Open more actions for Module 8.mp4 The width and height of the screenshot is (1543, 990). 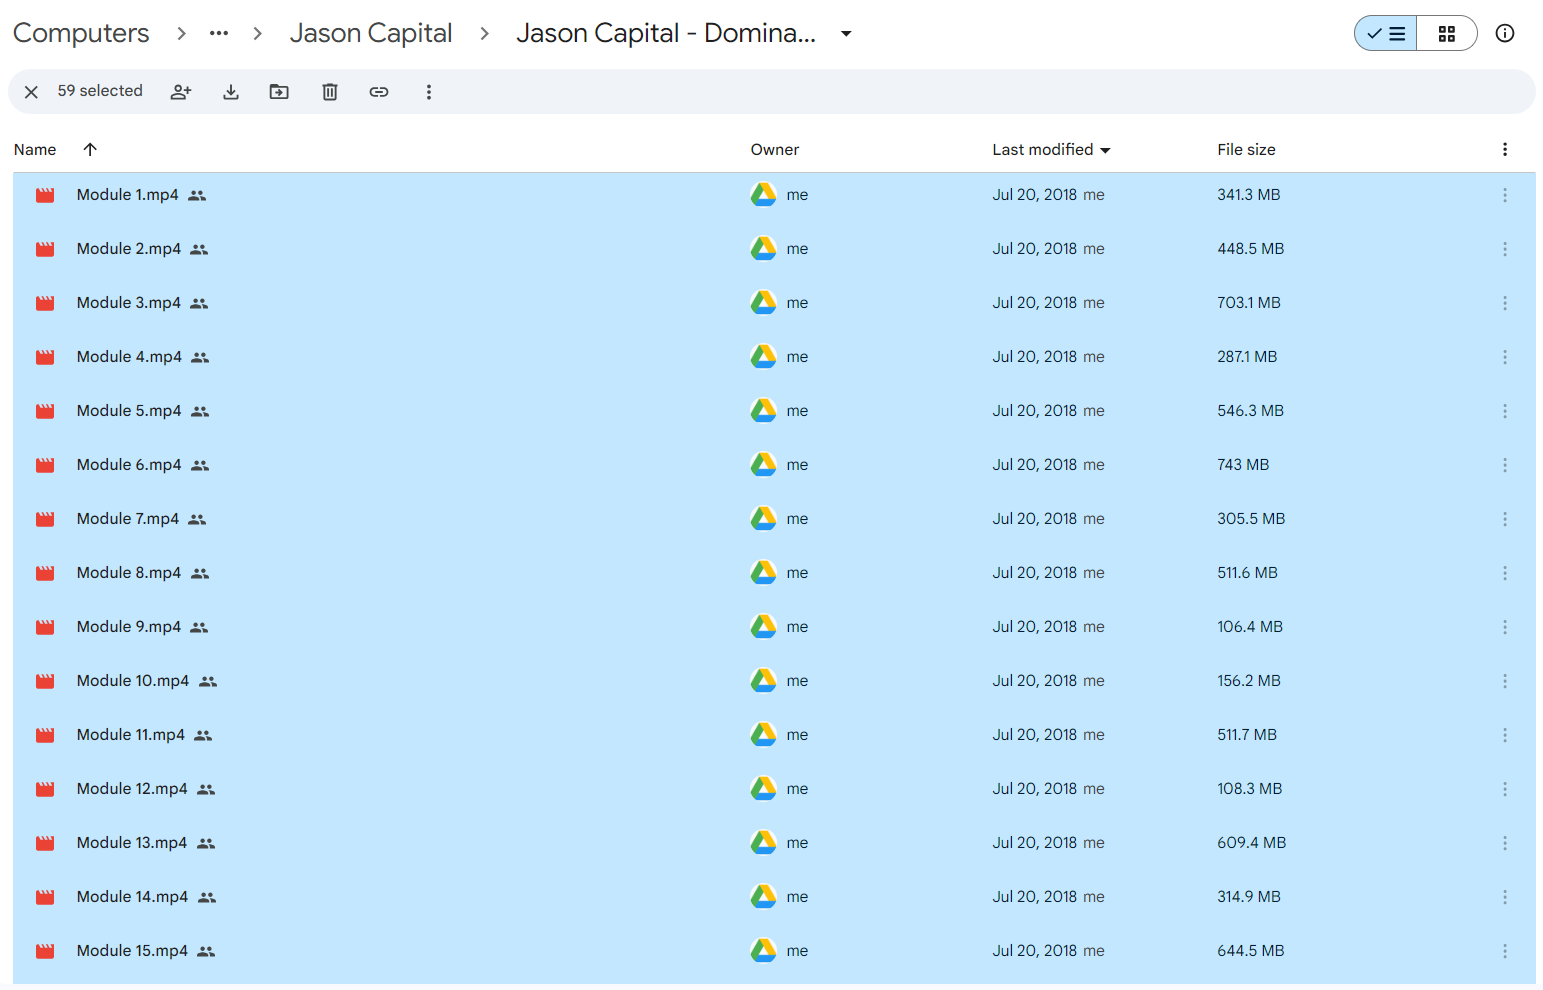(x=1505, y=574)
